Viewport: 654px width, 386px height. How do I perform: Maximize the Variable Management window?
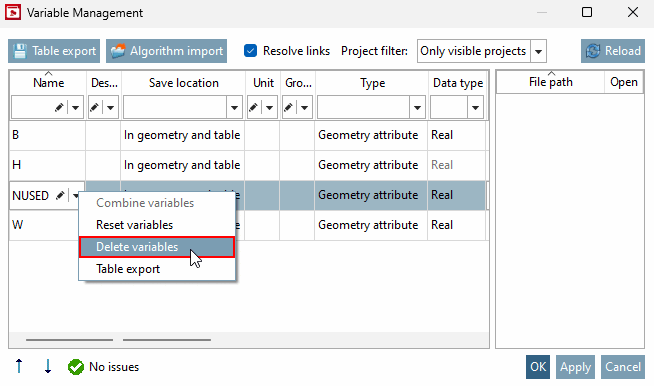tap(587, 12)
